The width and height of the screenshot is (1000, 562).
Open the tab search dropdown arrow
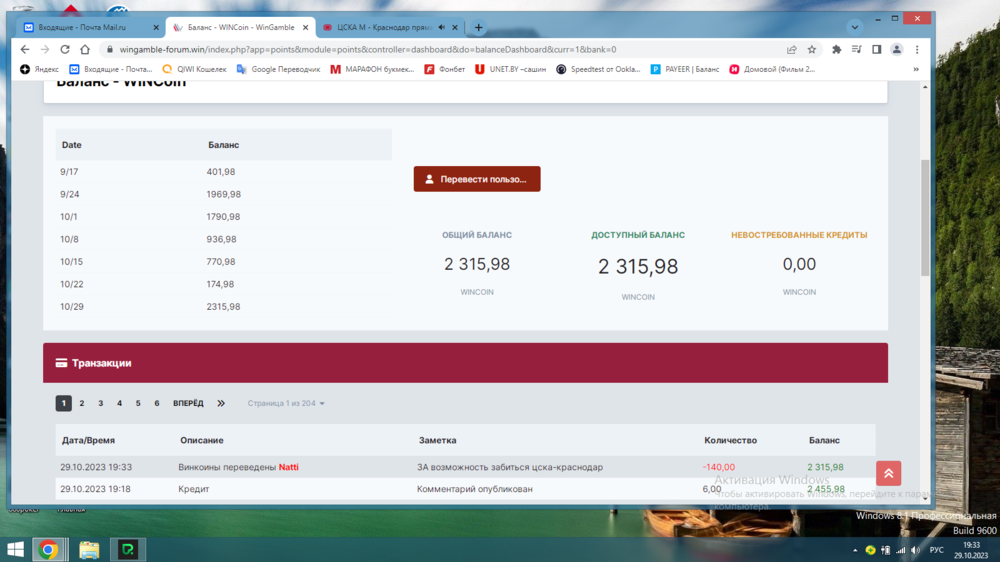click(x=854, y=27)
